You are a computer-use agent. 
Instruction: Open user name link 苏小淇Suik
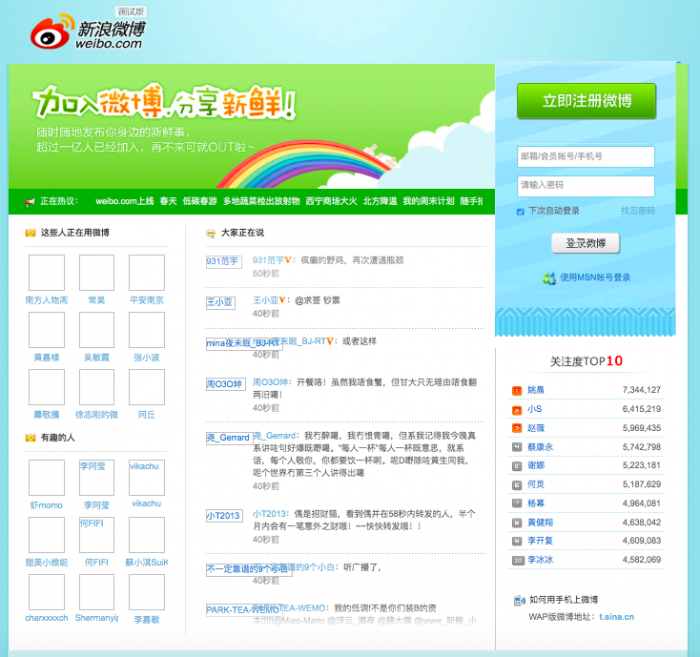tap(146, 562)
